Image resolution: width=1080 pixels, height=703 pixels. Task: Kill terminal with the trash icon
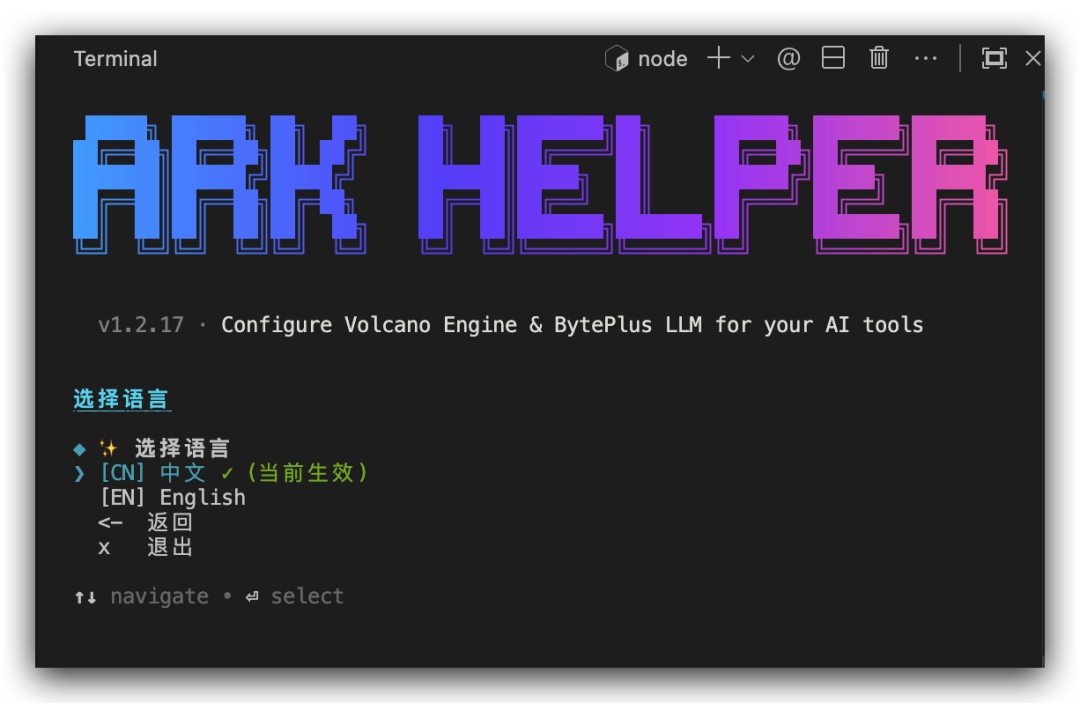pyautogui.click(x=879, y=58)
